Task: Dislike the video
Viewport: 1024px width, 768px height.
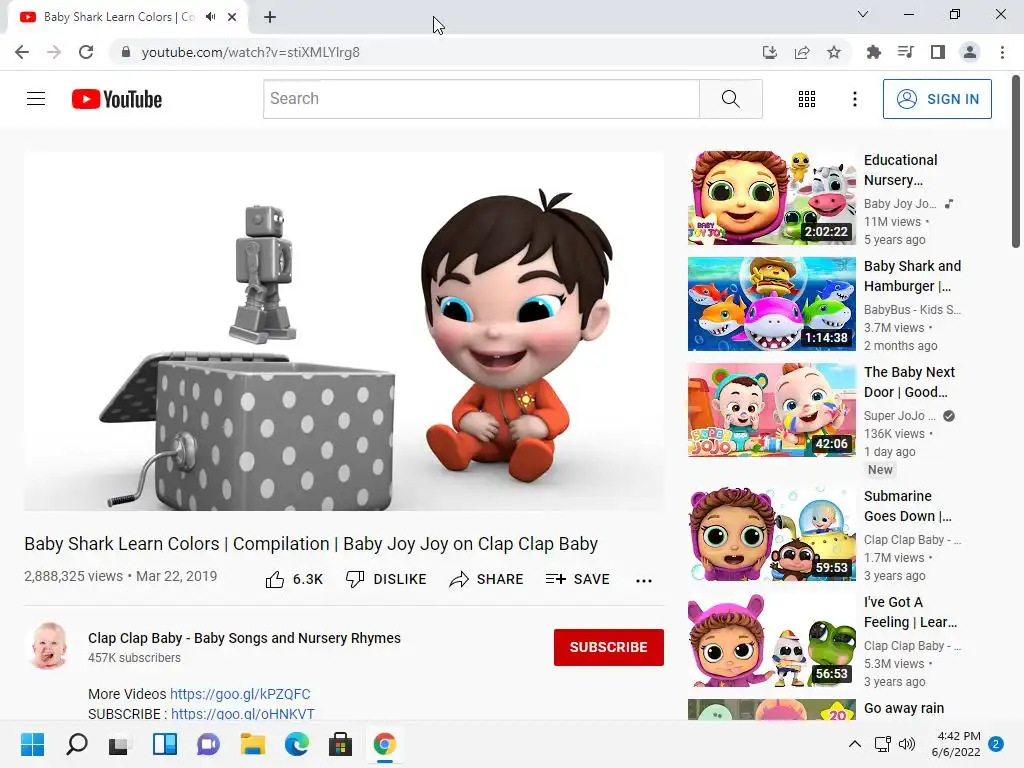Action: (386, 579)
